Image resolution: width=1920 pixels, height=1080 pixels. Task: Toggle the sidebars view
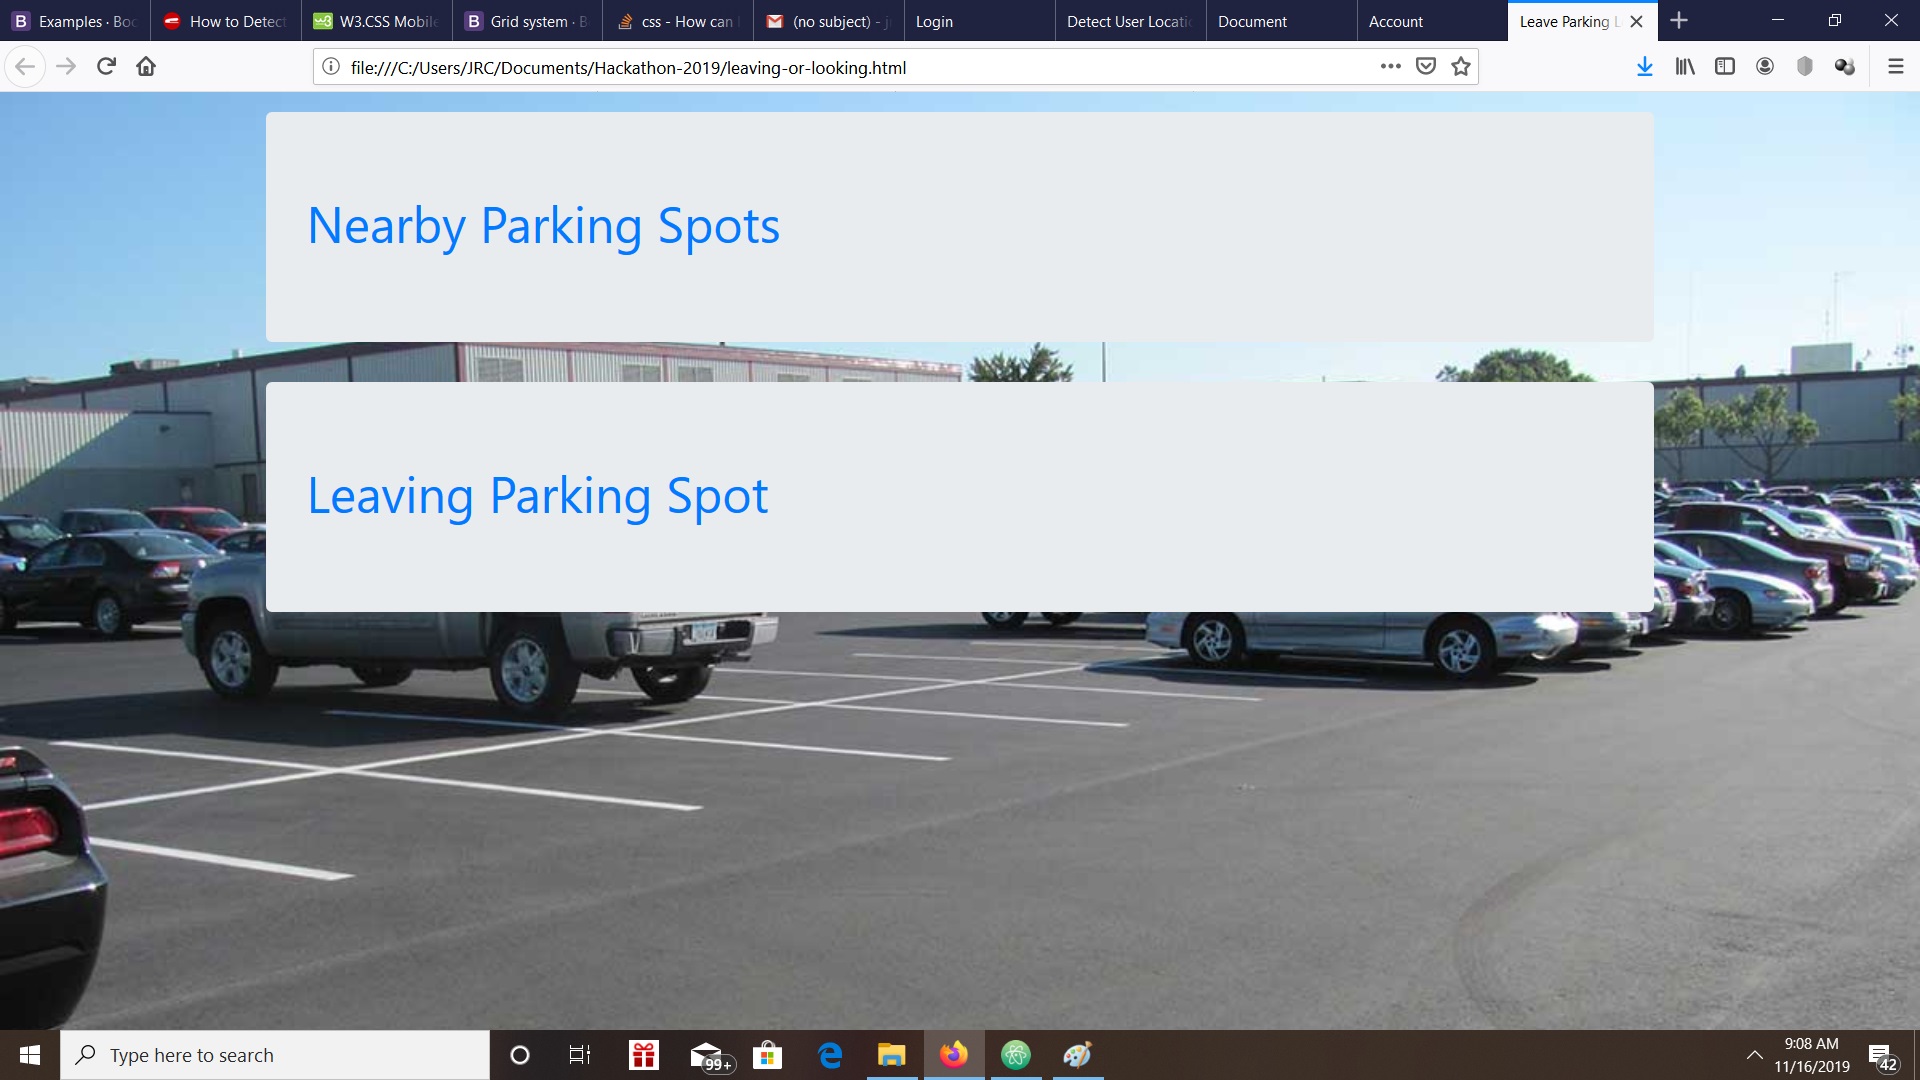point(1725,67)
